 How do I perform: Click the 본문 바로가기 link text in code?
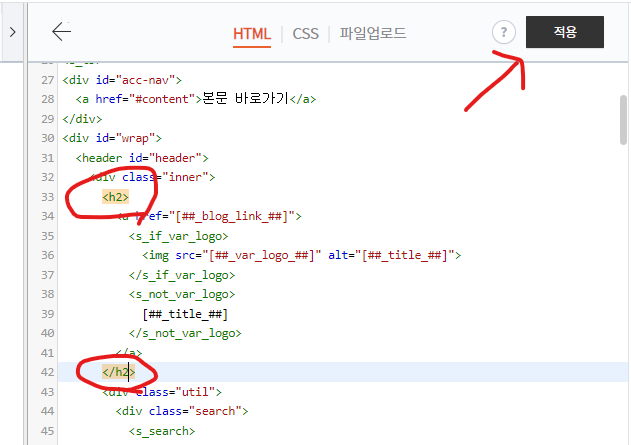tap(244, 99)
